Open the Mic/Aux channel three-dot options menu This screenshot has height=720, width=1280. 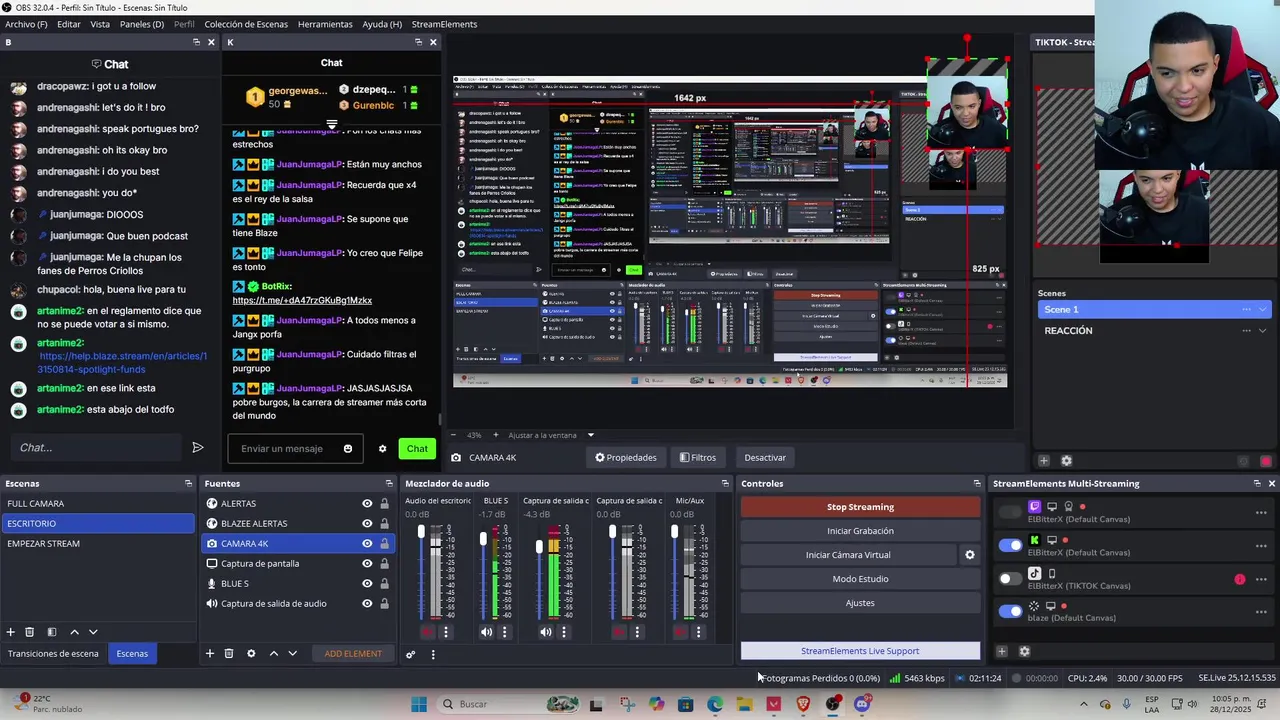[698, 632]
